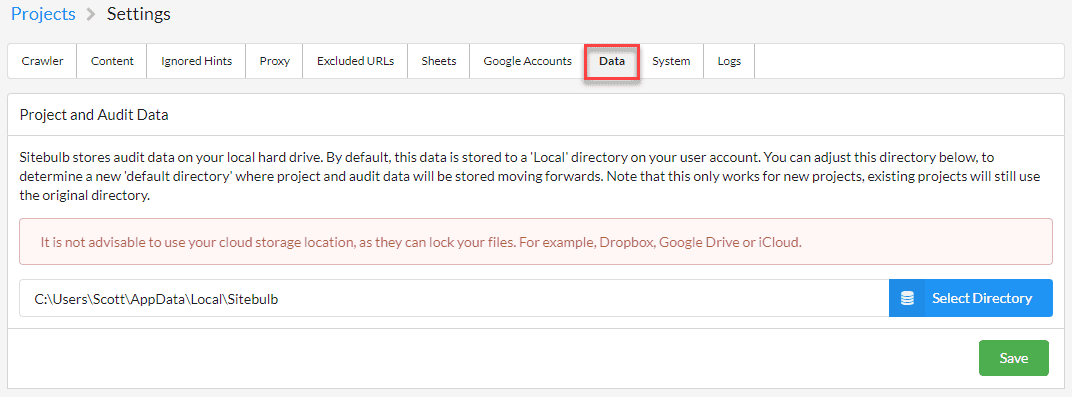Open the Projects breadcrumb link
Screen dimensions: 1072x397
point(44,14)
